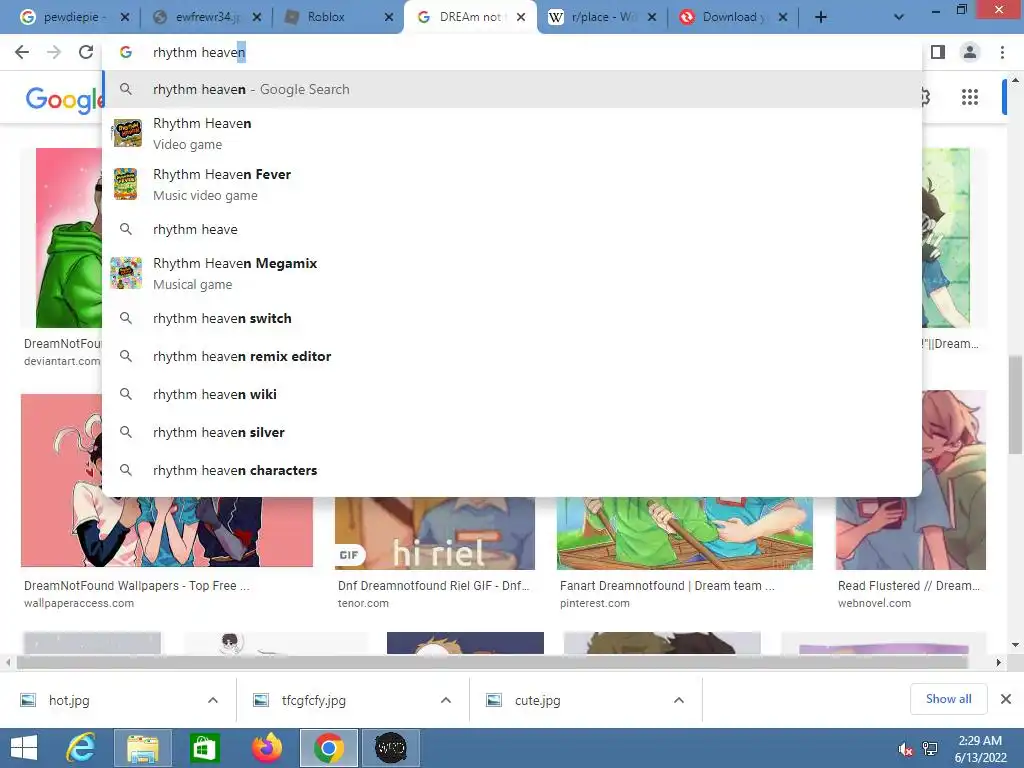Click 'DreamNotFound Wallpapers - Top Free' title
1024x768 pixels.
click(x=136, y=586)
